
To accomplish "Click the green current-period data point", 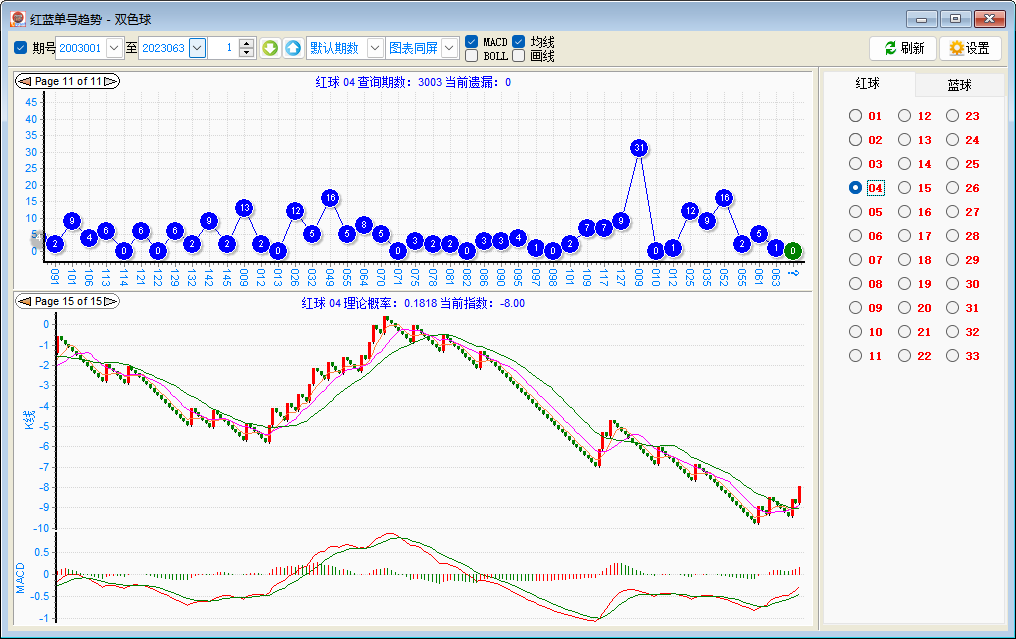I will coord(792,251).
